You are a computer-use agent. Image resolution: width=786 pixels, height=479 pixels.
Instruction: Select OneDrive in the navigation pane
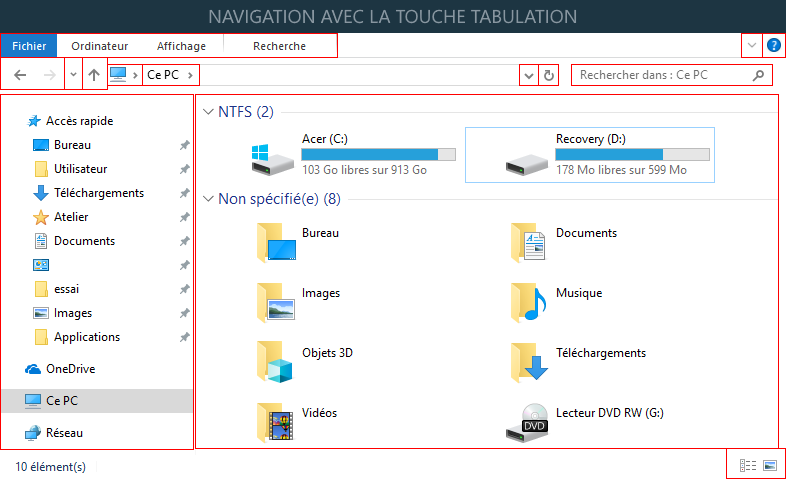coord(70,369)
